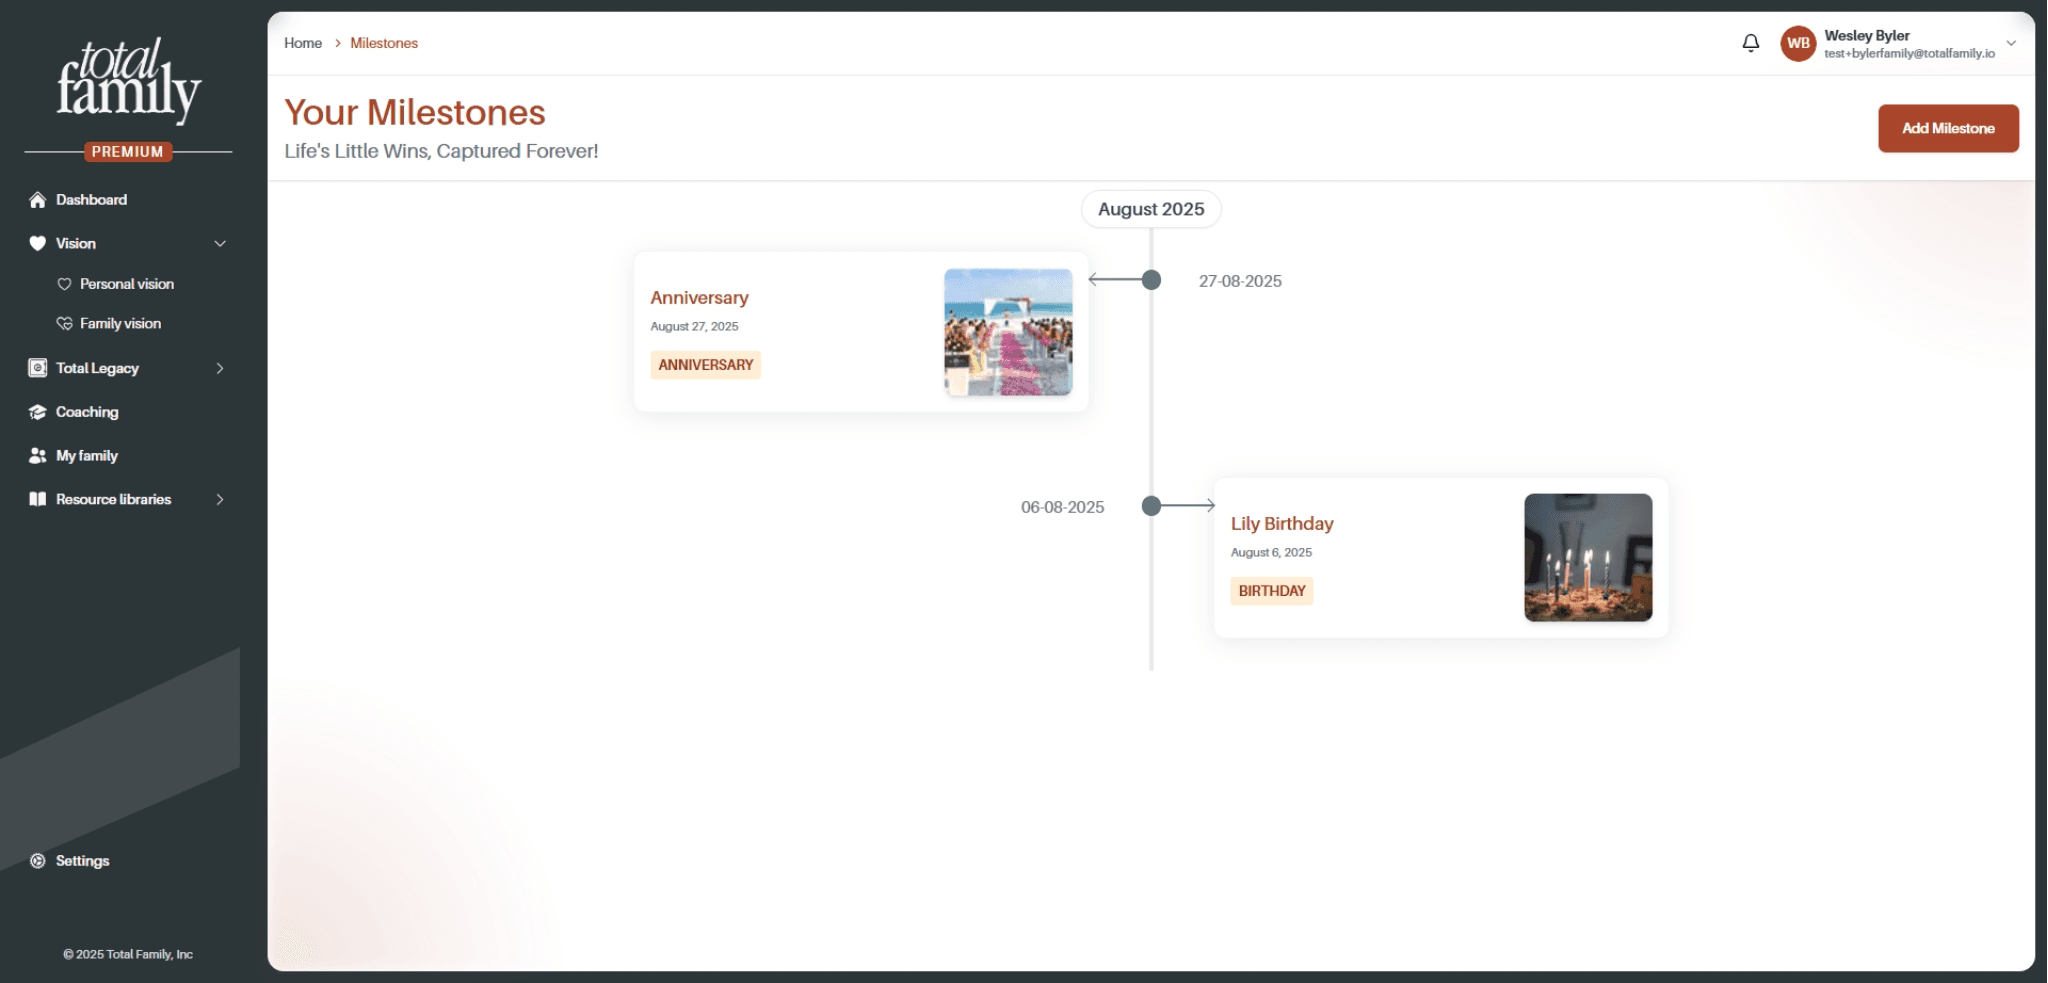Click the Total Legacy vault icon
The image size is (2048, 983).
pyautogui.click(x=38, y=368)
